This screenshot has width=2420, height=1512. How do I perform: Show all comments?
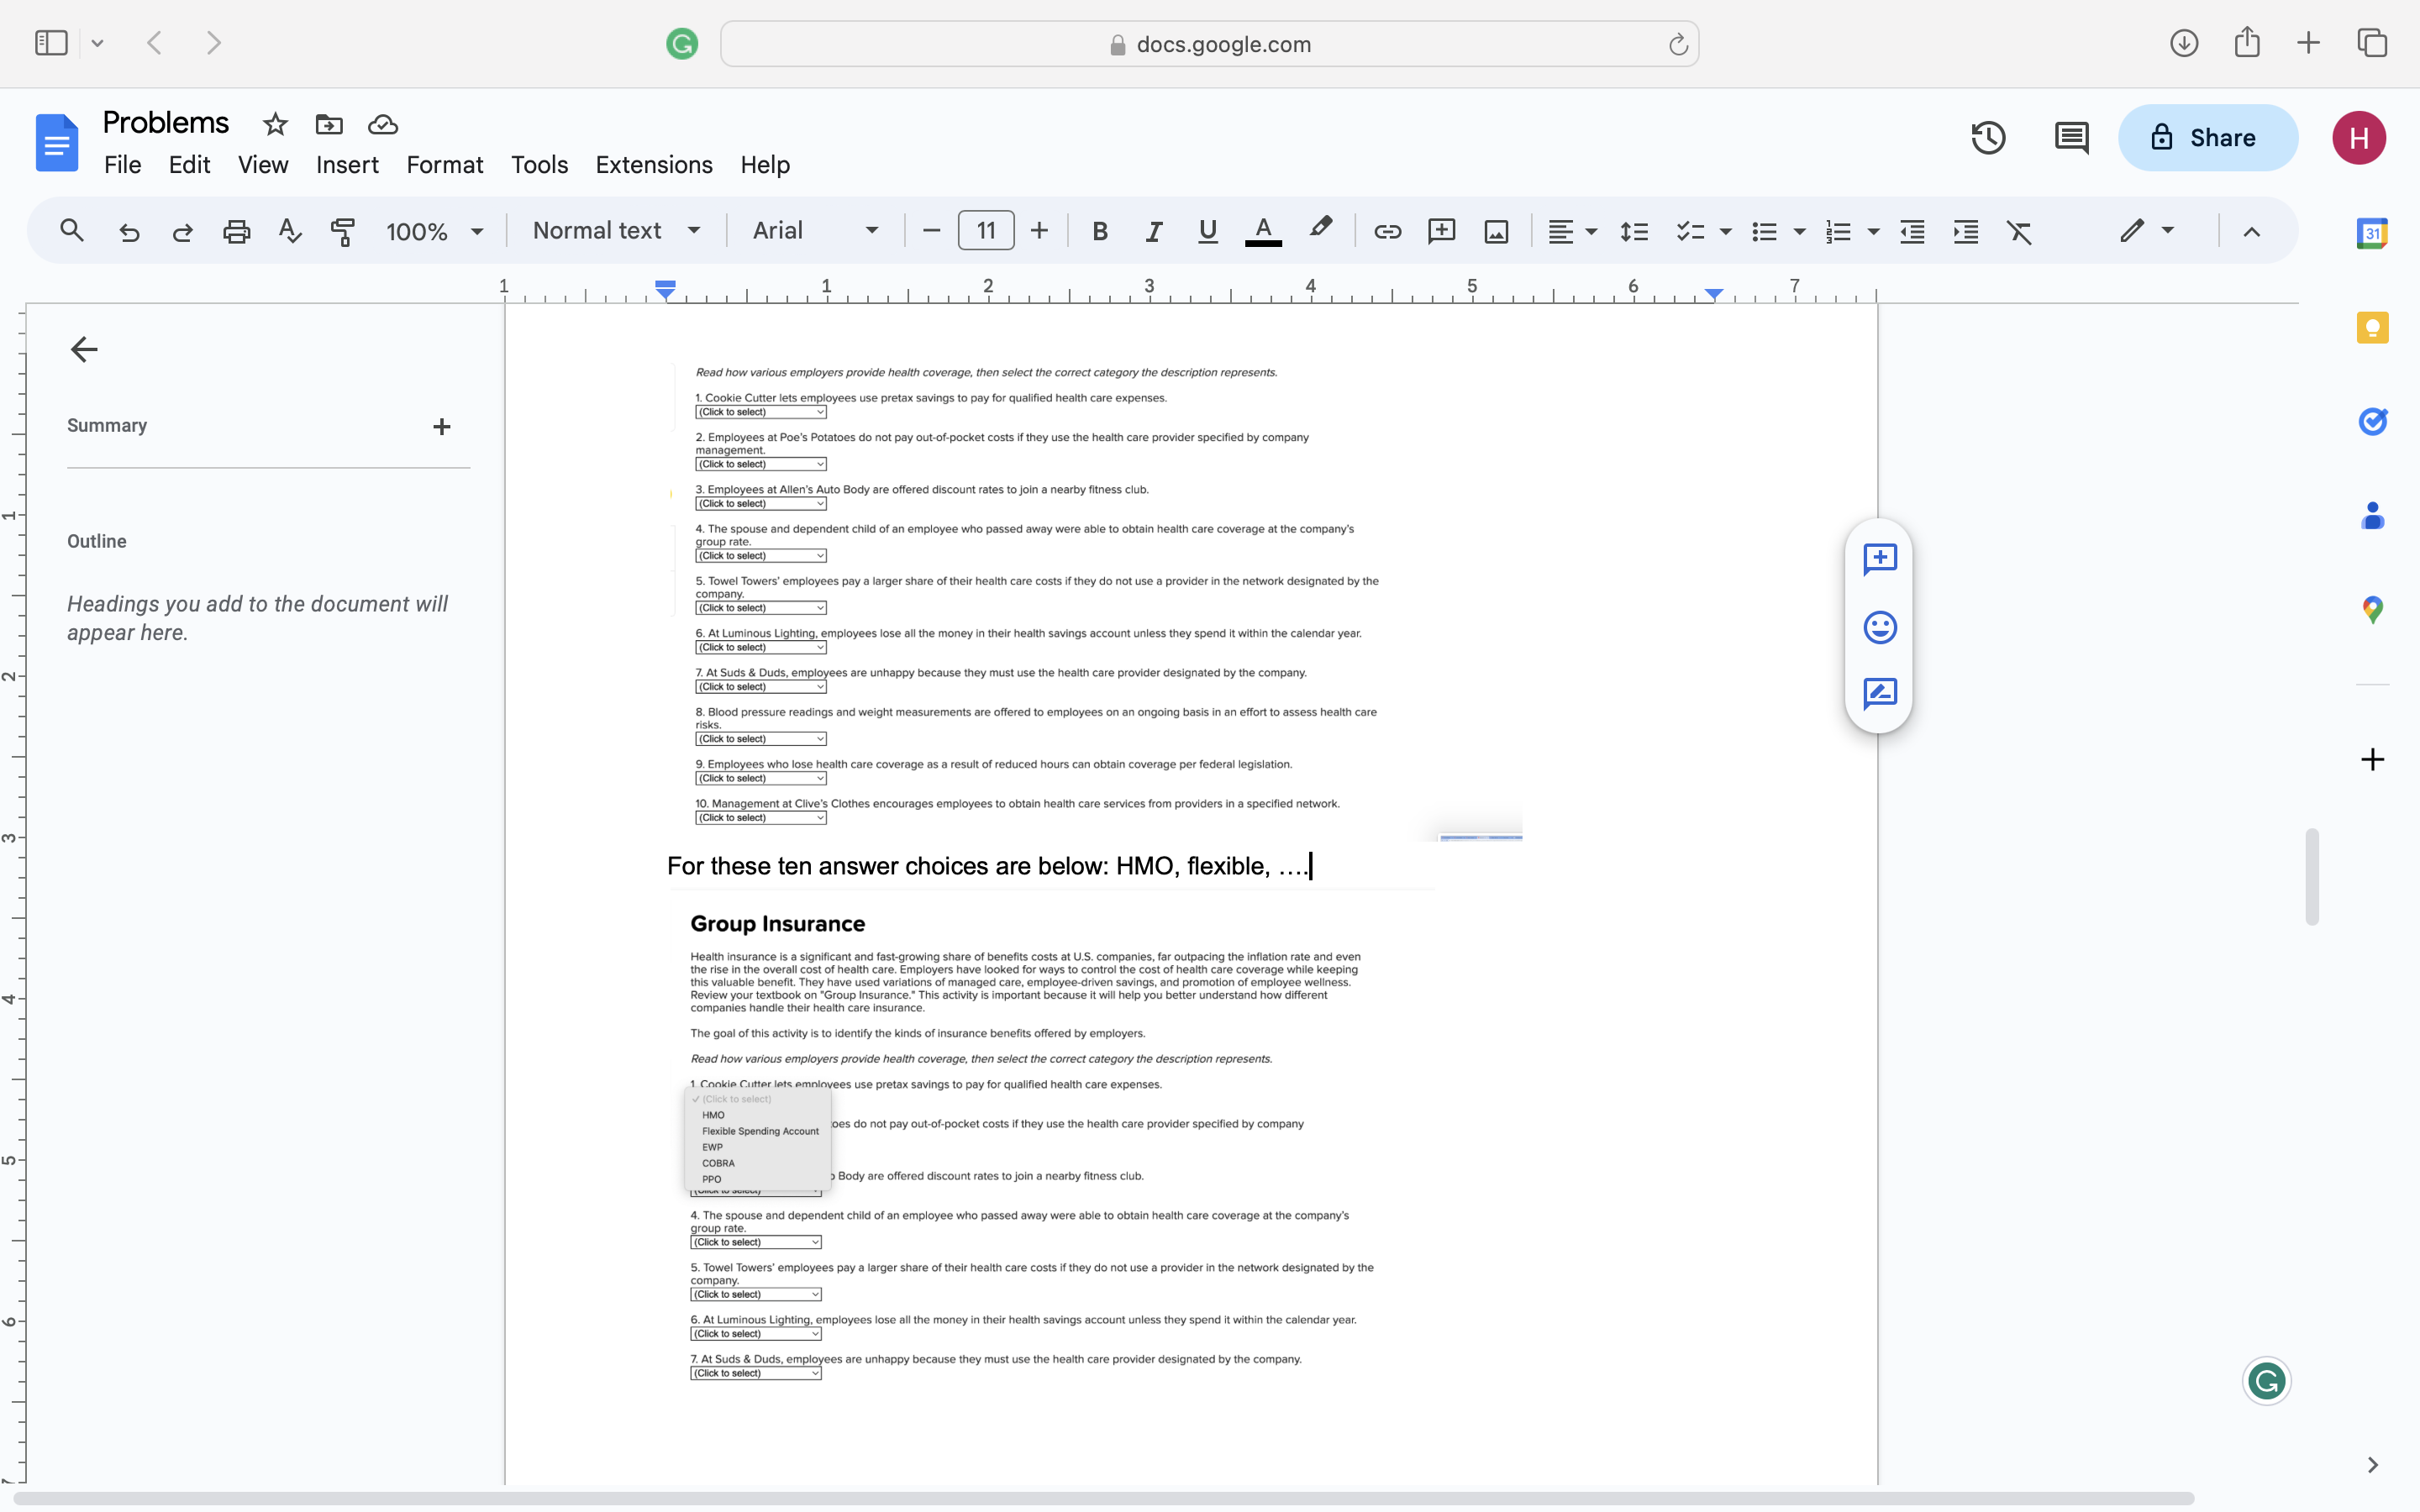tap(2071, 137)
